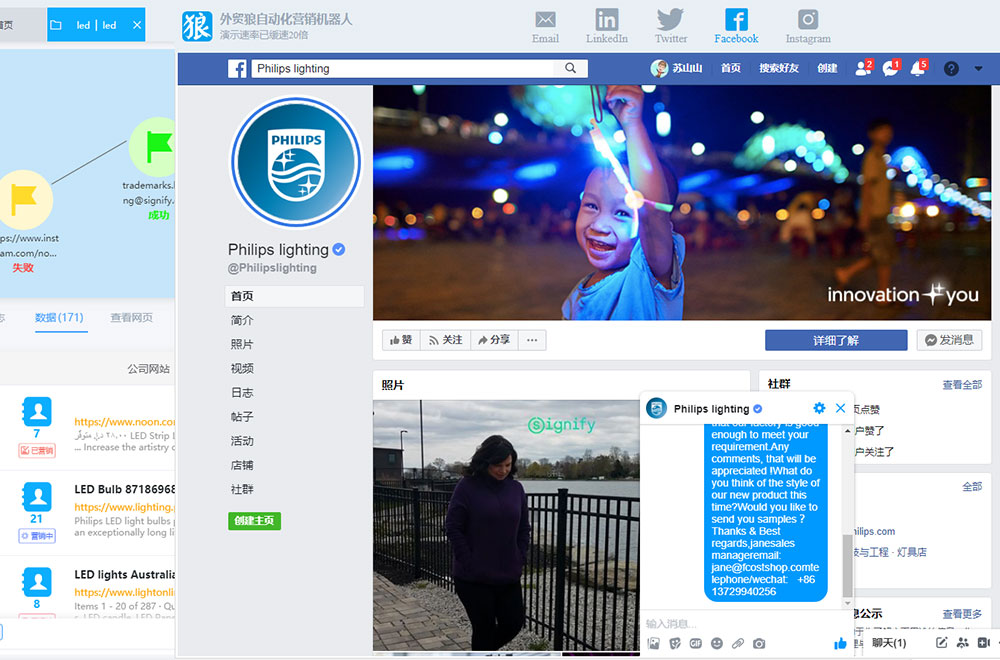Viewport: 1000px width, 660px height.
Task: Click the create group icon in chat bar
Action: point(963,643)
